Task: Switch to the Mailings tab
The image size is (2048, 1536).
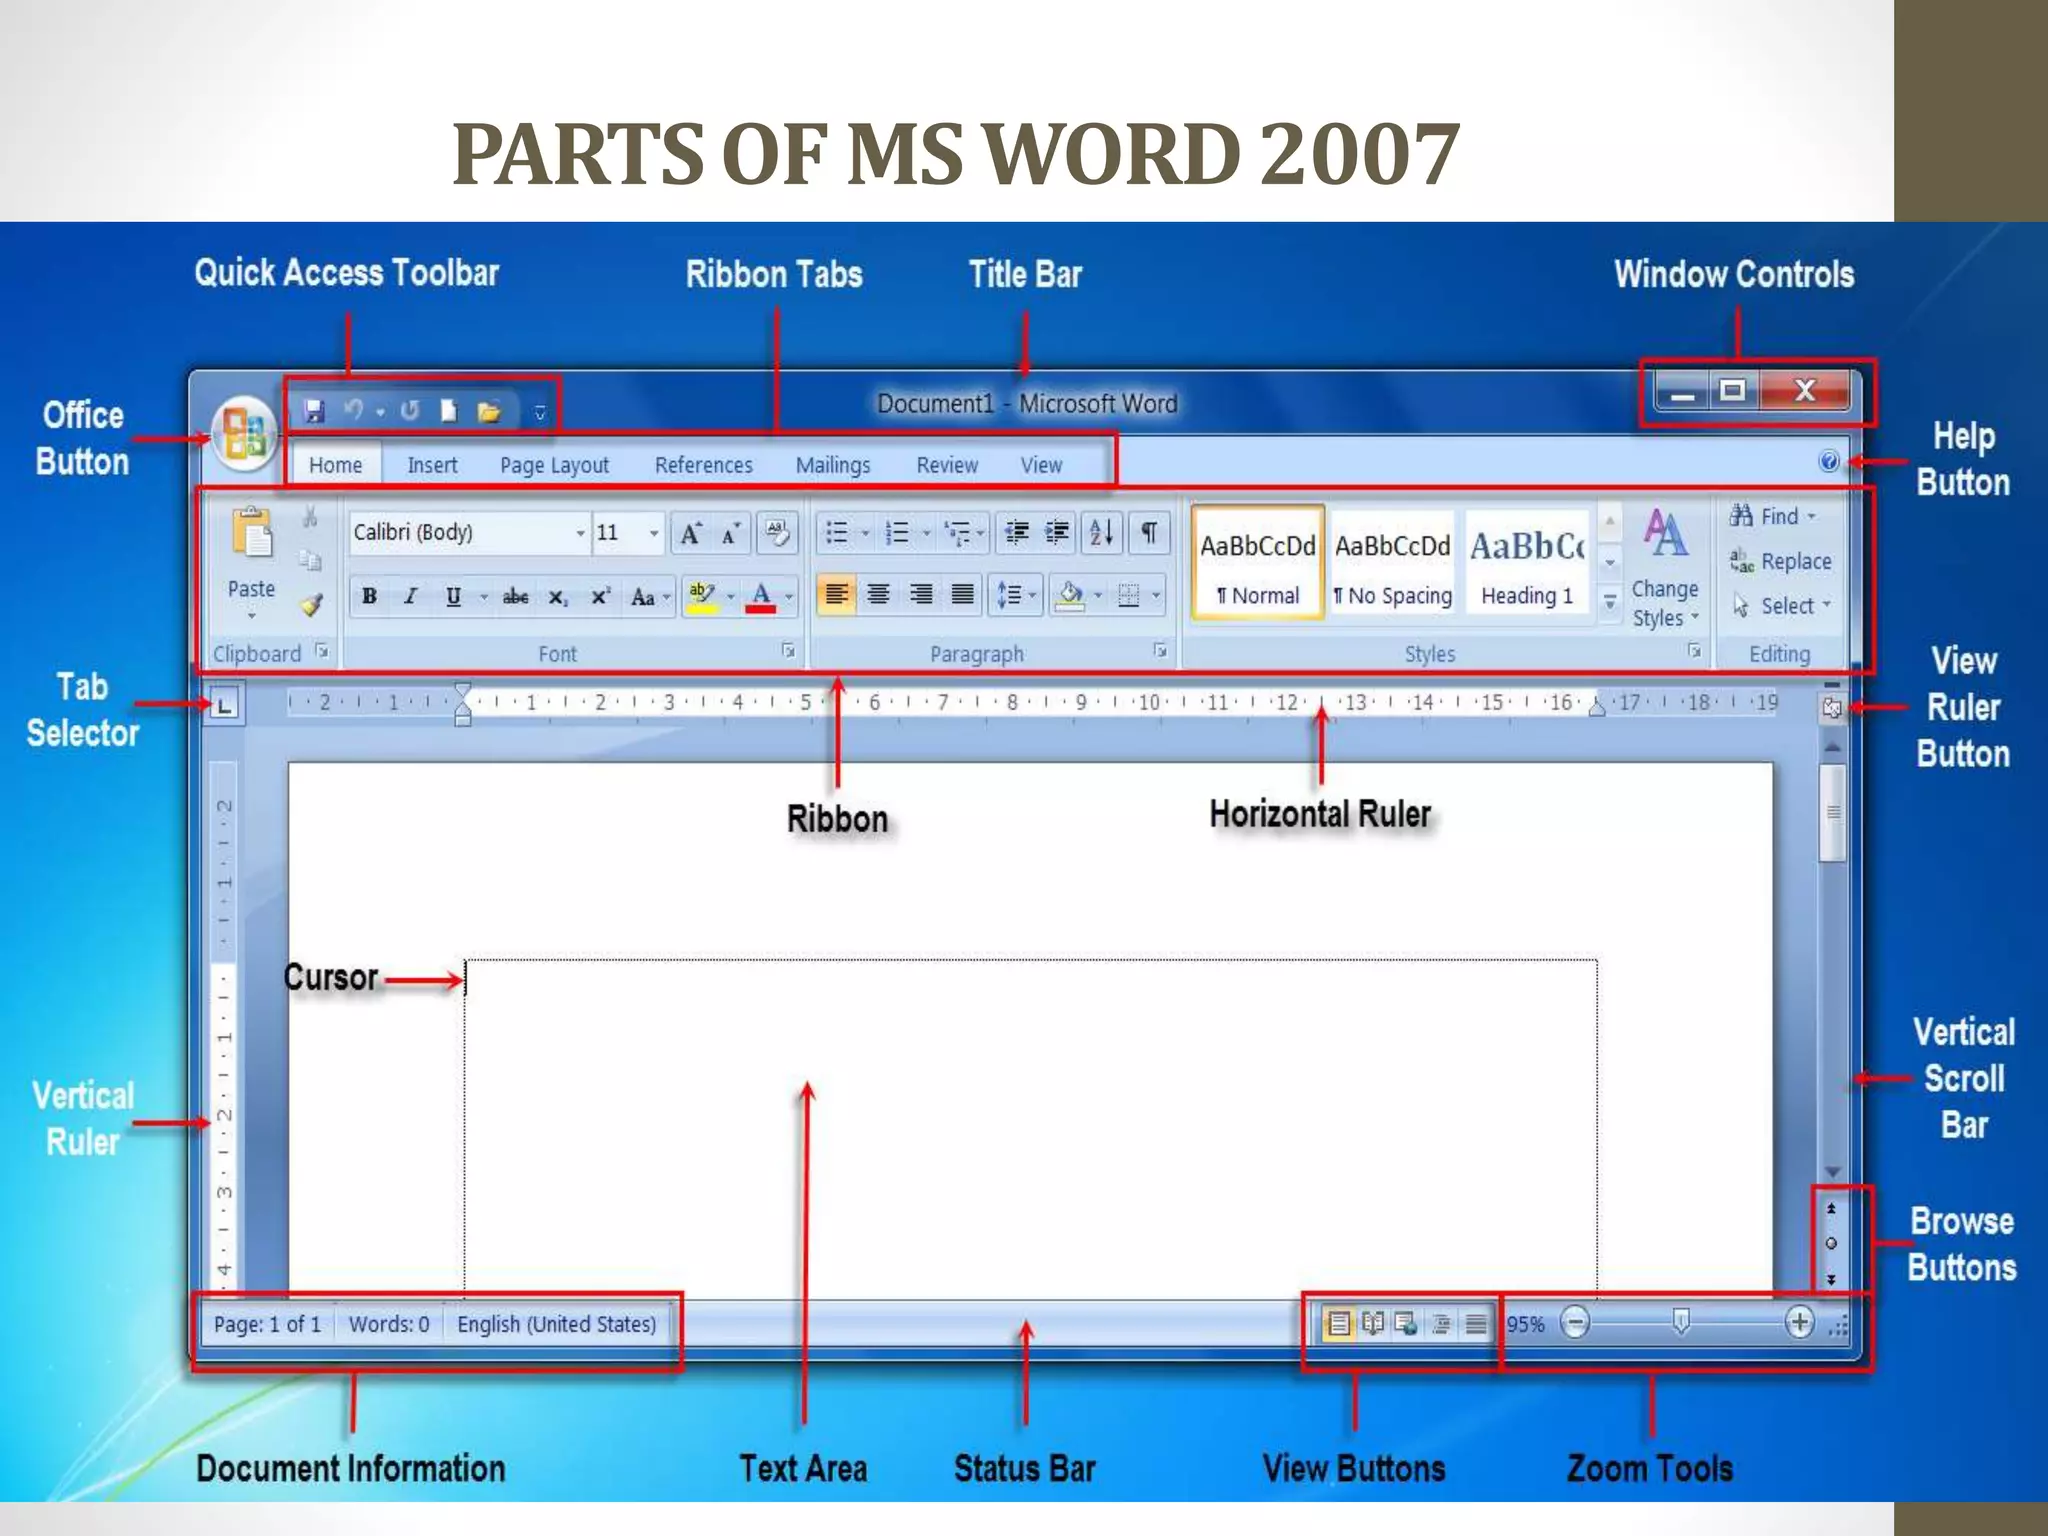Action: pyautogui.click(x=833, y=465)
